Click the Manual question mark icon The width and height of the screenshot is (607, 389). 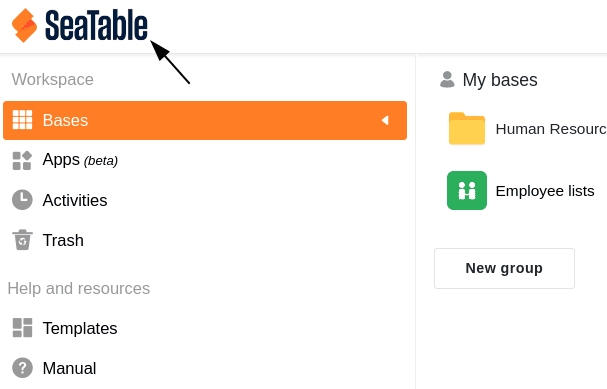(22, 368)
